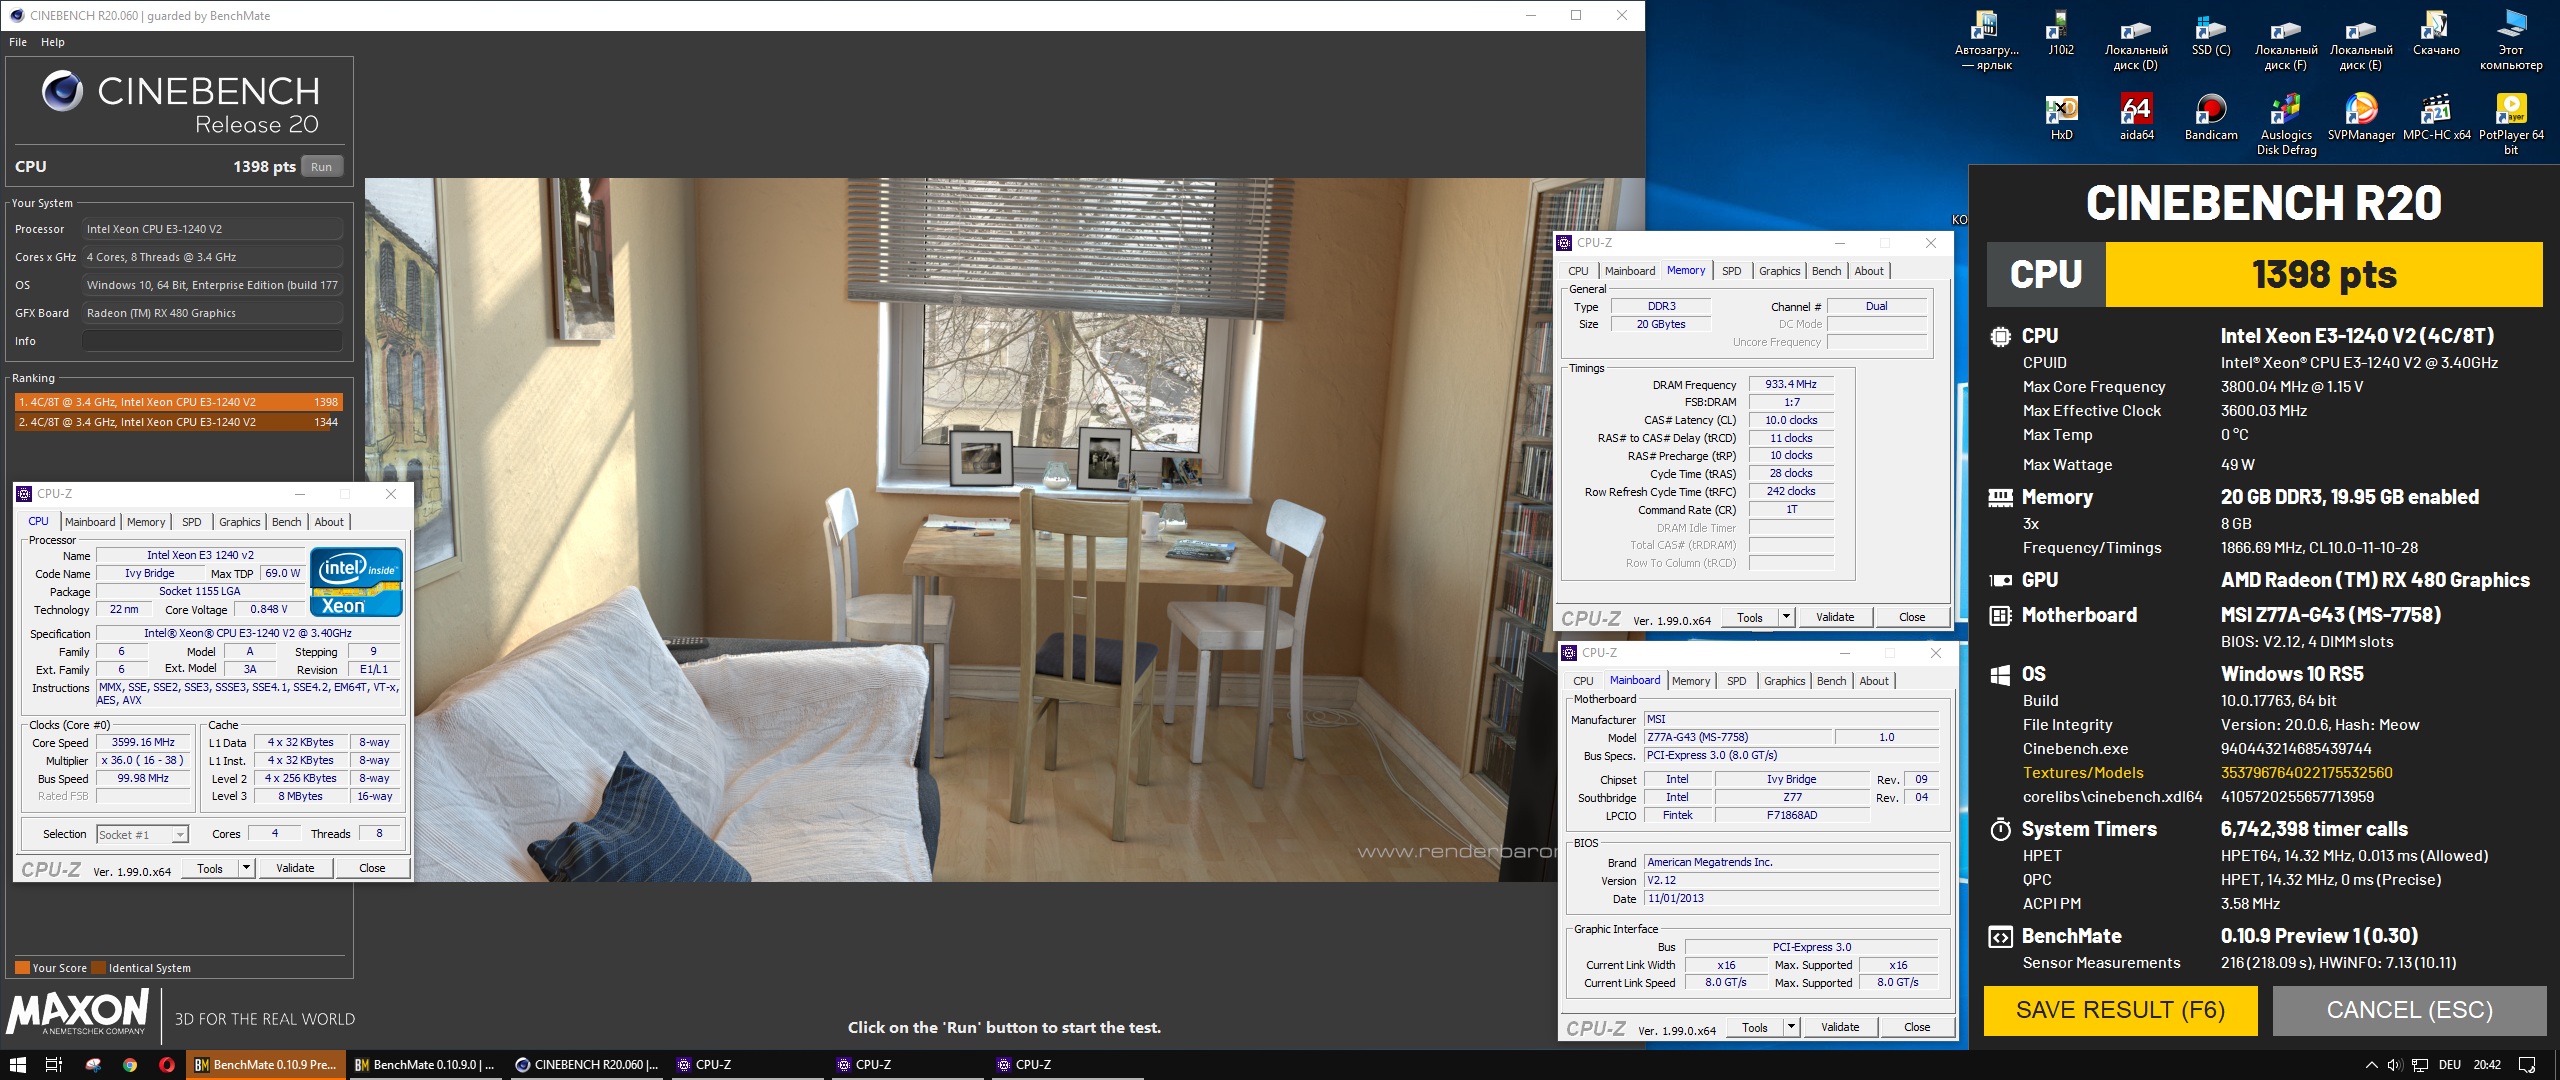Open Cinebench File menu
2560x1080 pixels.
18,42
